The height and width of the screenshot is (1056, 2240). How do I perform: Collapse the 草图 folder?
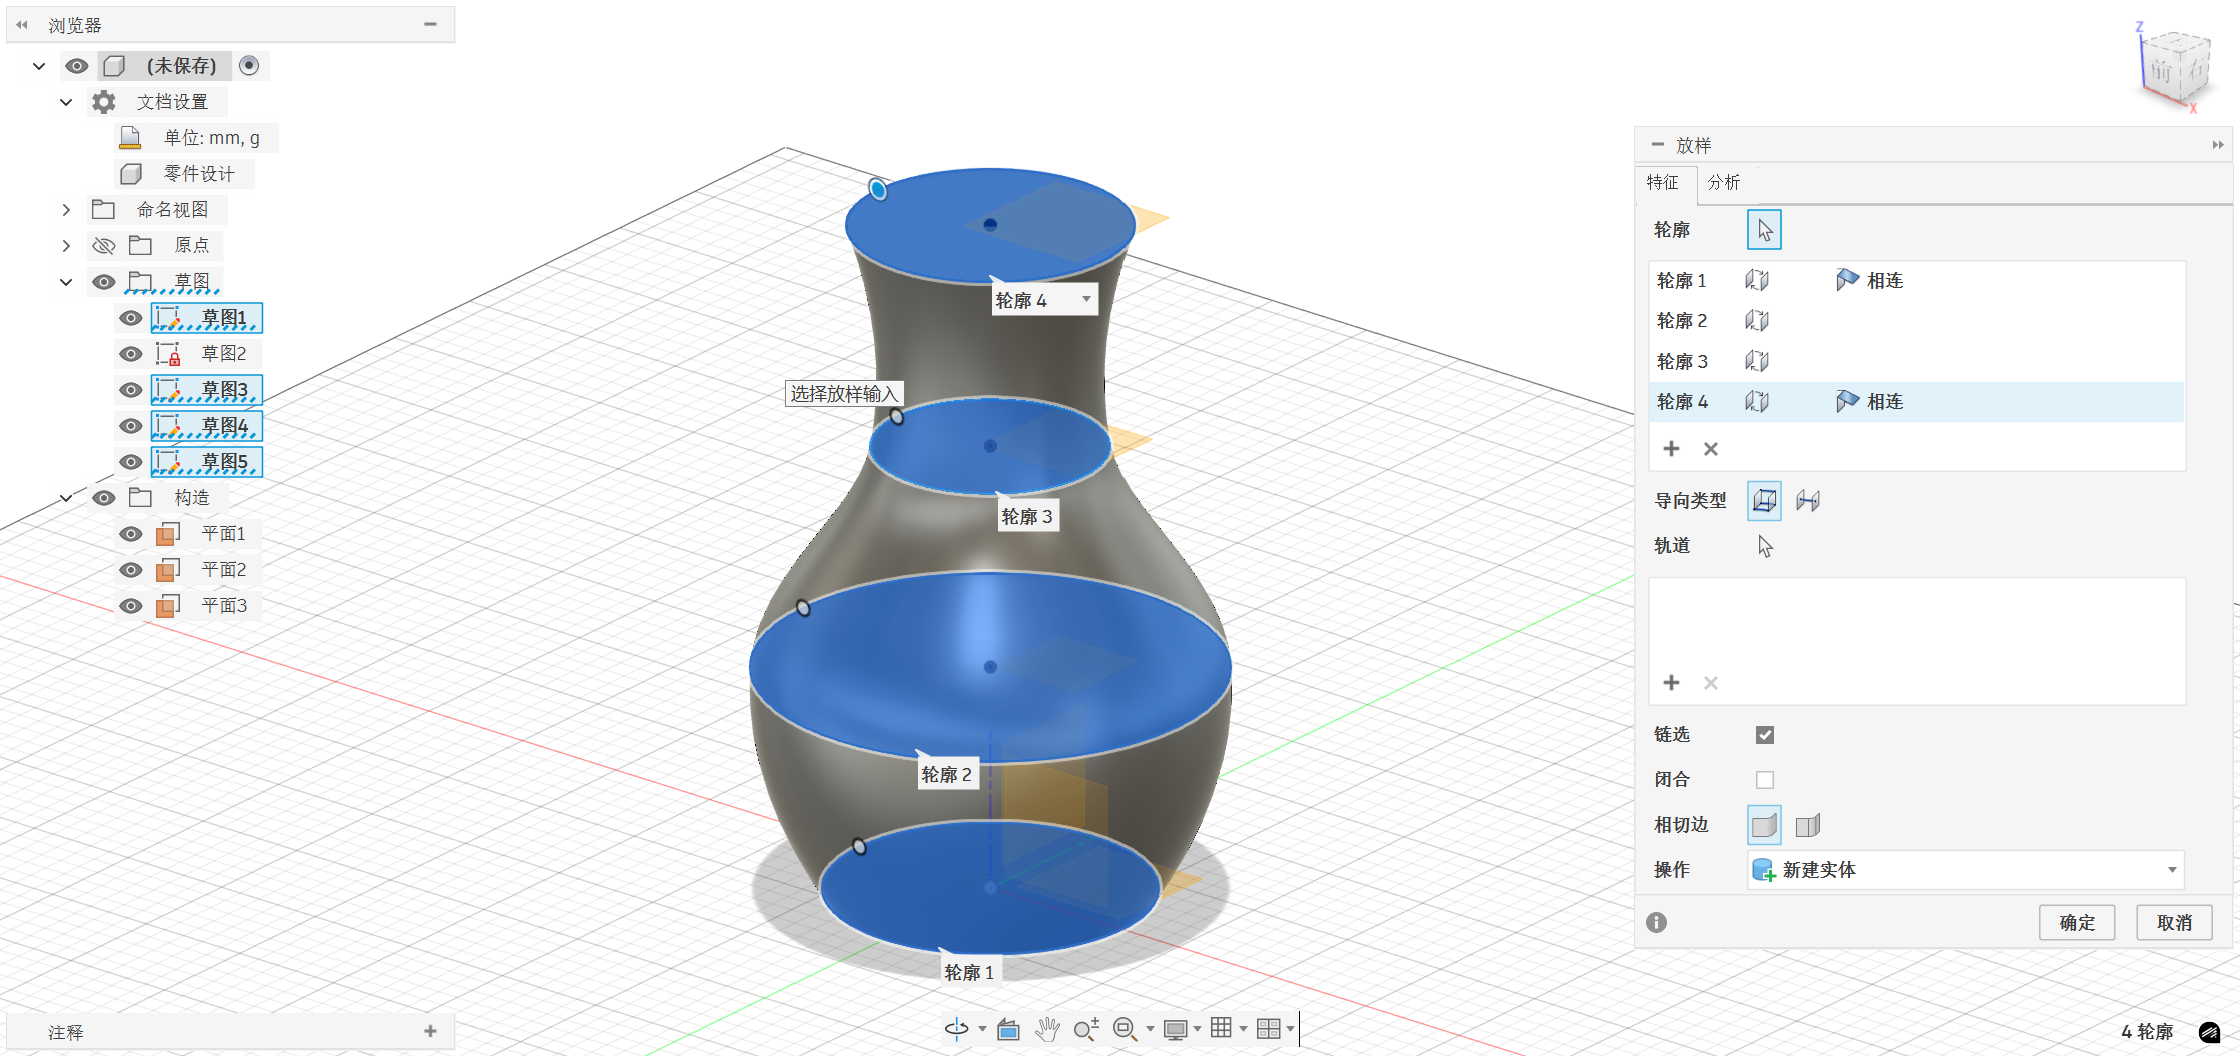click(x=66, y=282)
